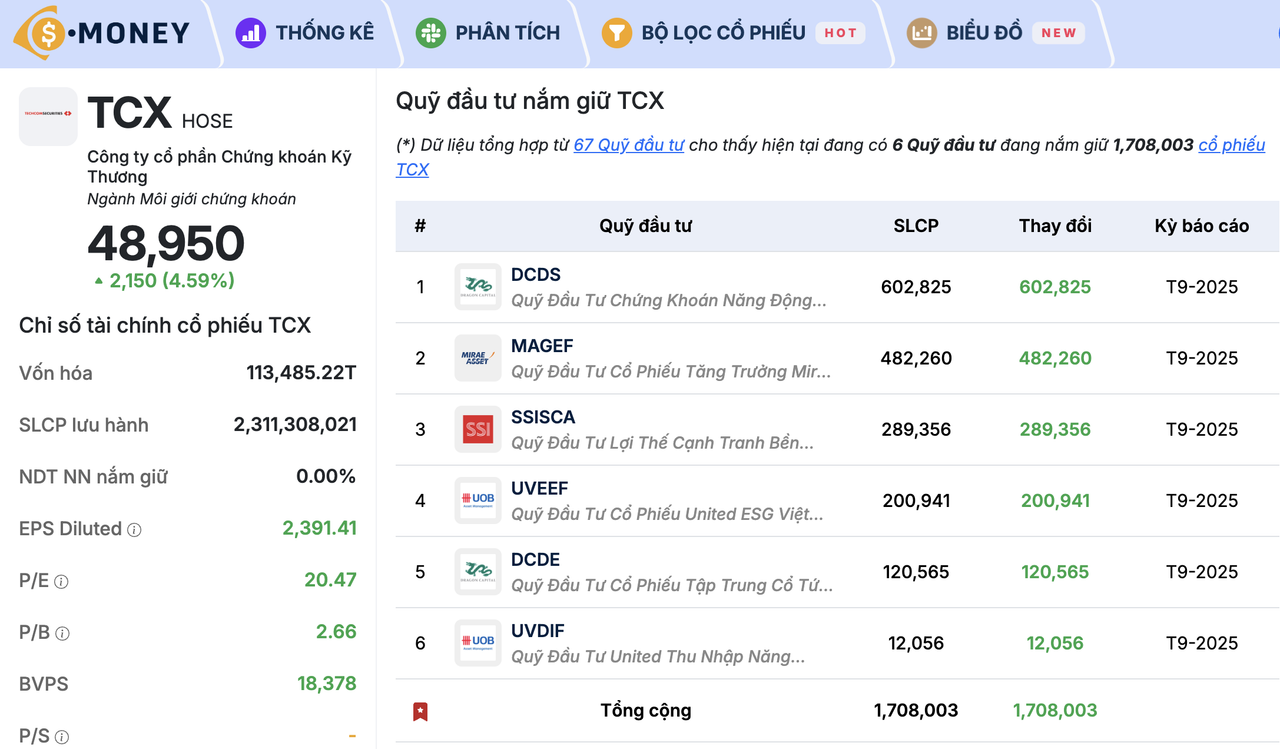Screen dimensions: 1280x749
Task: Click the EPS Diluted value 2,391.41
Action: click(319, 528)
